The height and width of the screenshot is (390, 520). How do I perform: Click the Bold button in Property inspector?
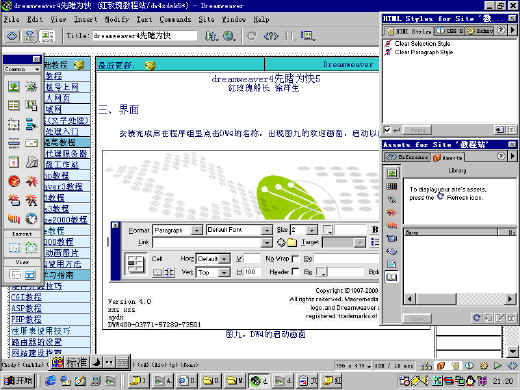(375, 230)
